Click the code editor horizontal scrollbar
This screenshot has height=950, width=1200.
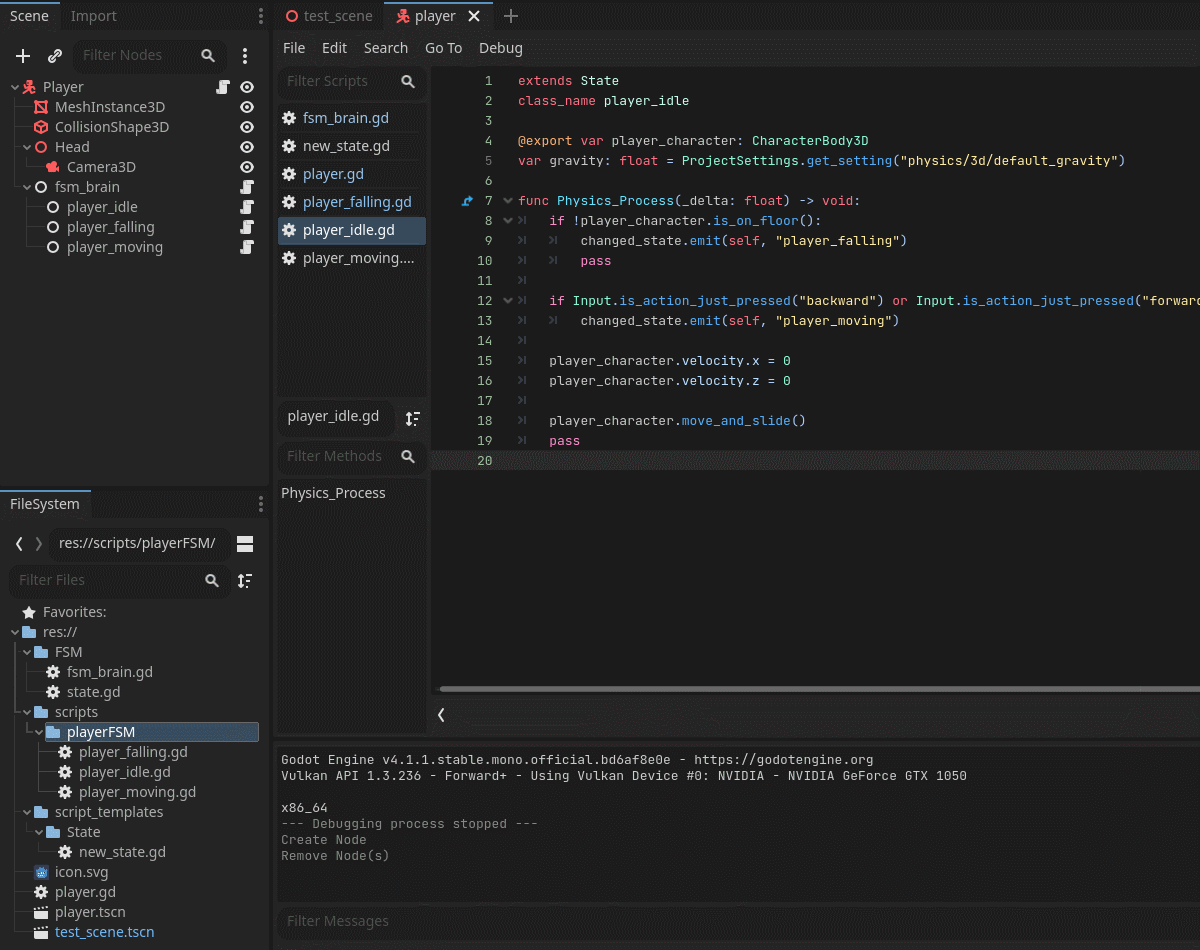(818, 689)
